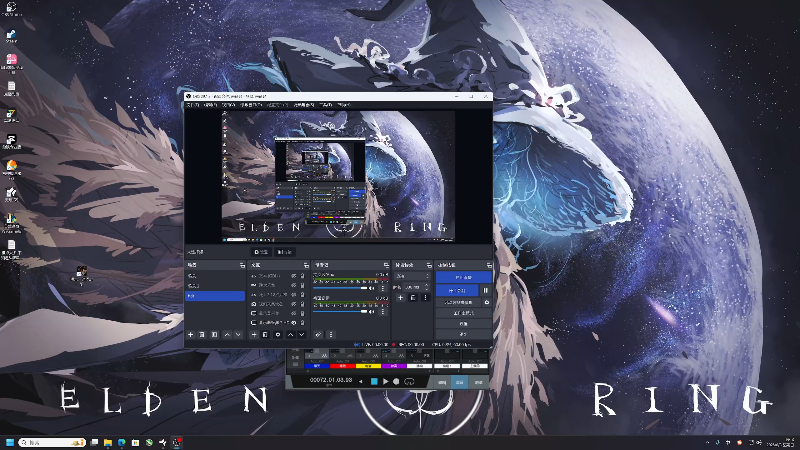Viewport: 800px width, 450px height.
Task: Adjust the transition duration spinner arrows
Action: (427, 287)
